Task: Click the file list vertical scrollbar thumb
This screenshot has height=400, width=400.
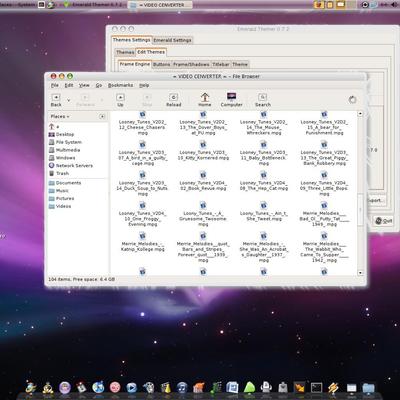Action: [360, 210]
